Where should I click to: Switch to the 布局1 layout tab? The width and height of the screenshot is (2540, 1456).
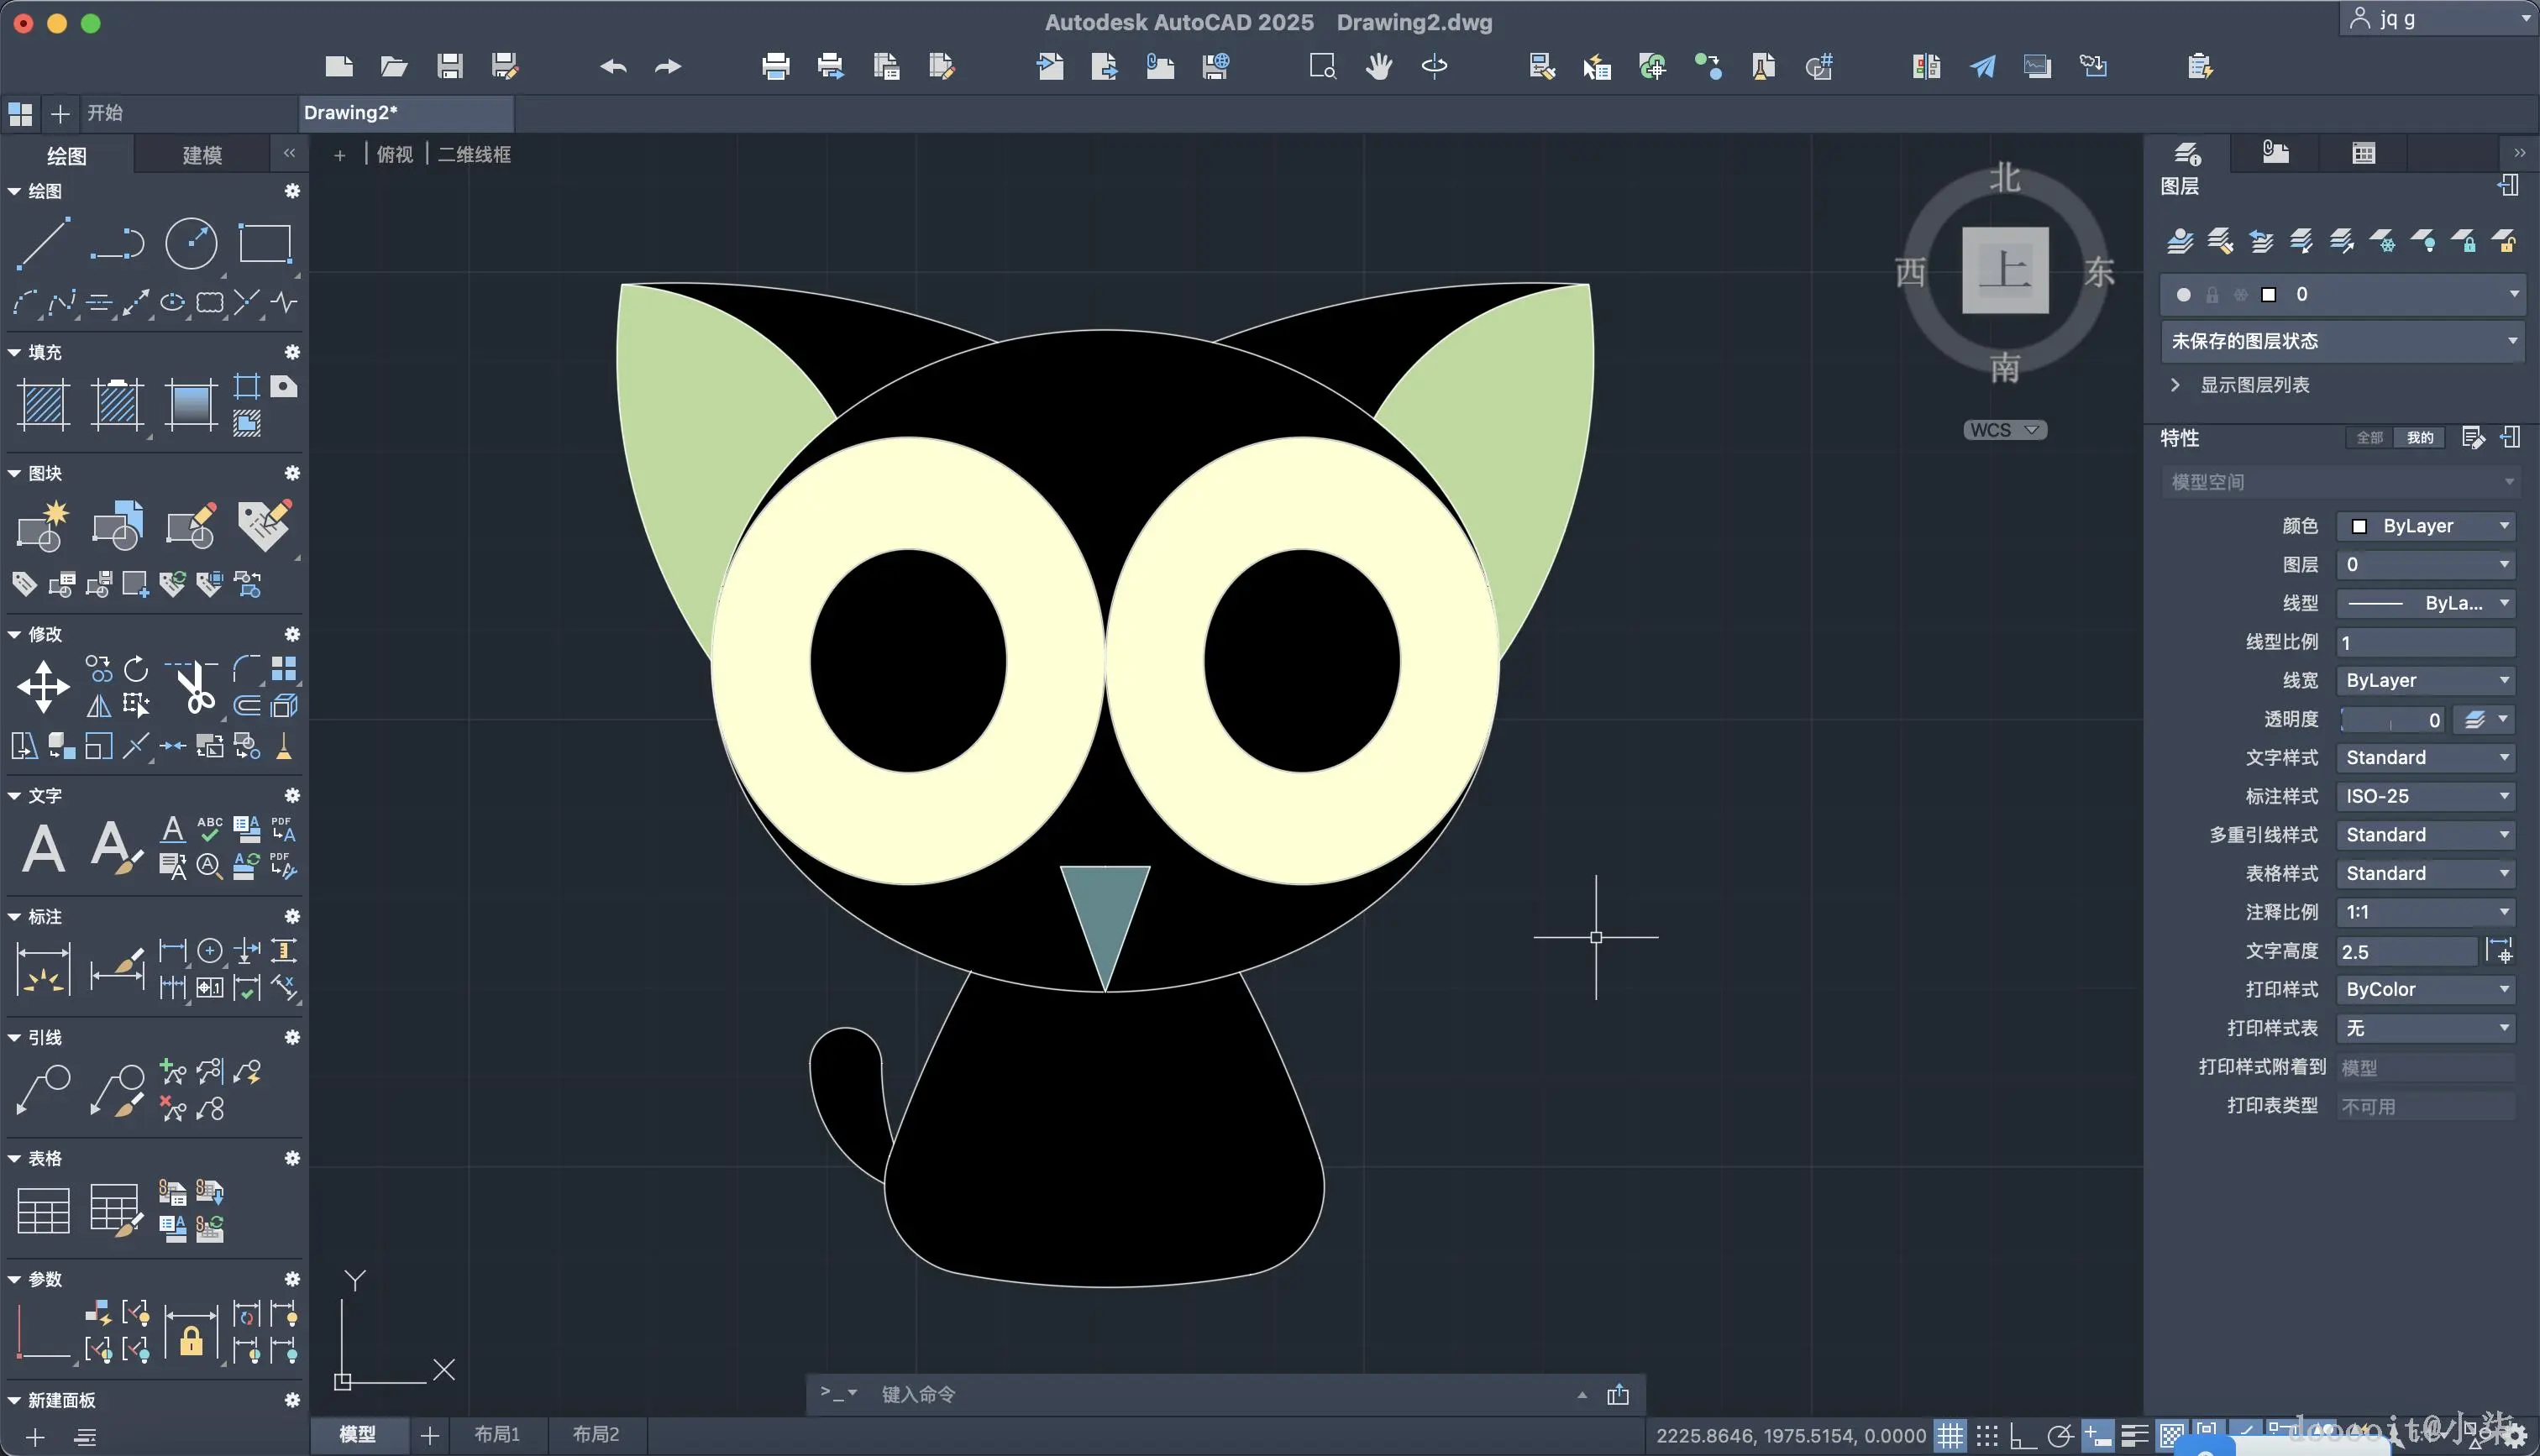[x=497, y=1434]
